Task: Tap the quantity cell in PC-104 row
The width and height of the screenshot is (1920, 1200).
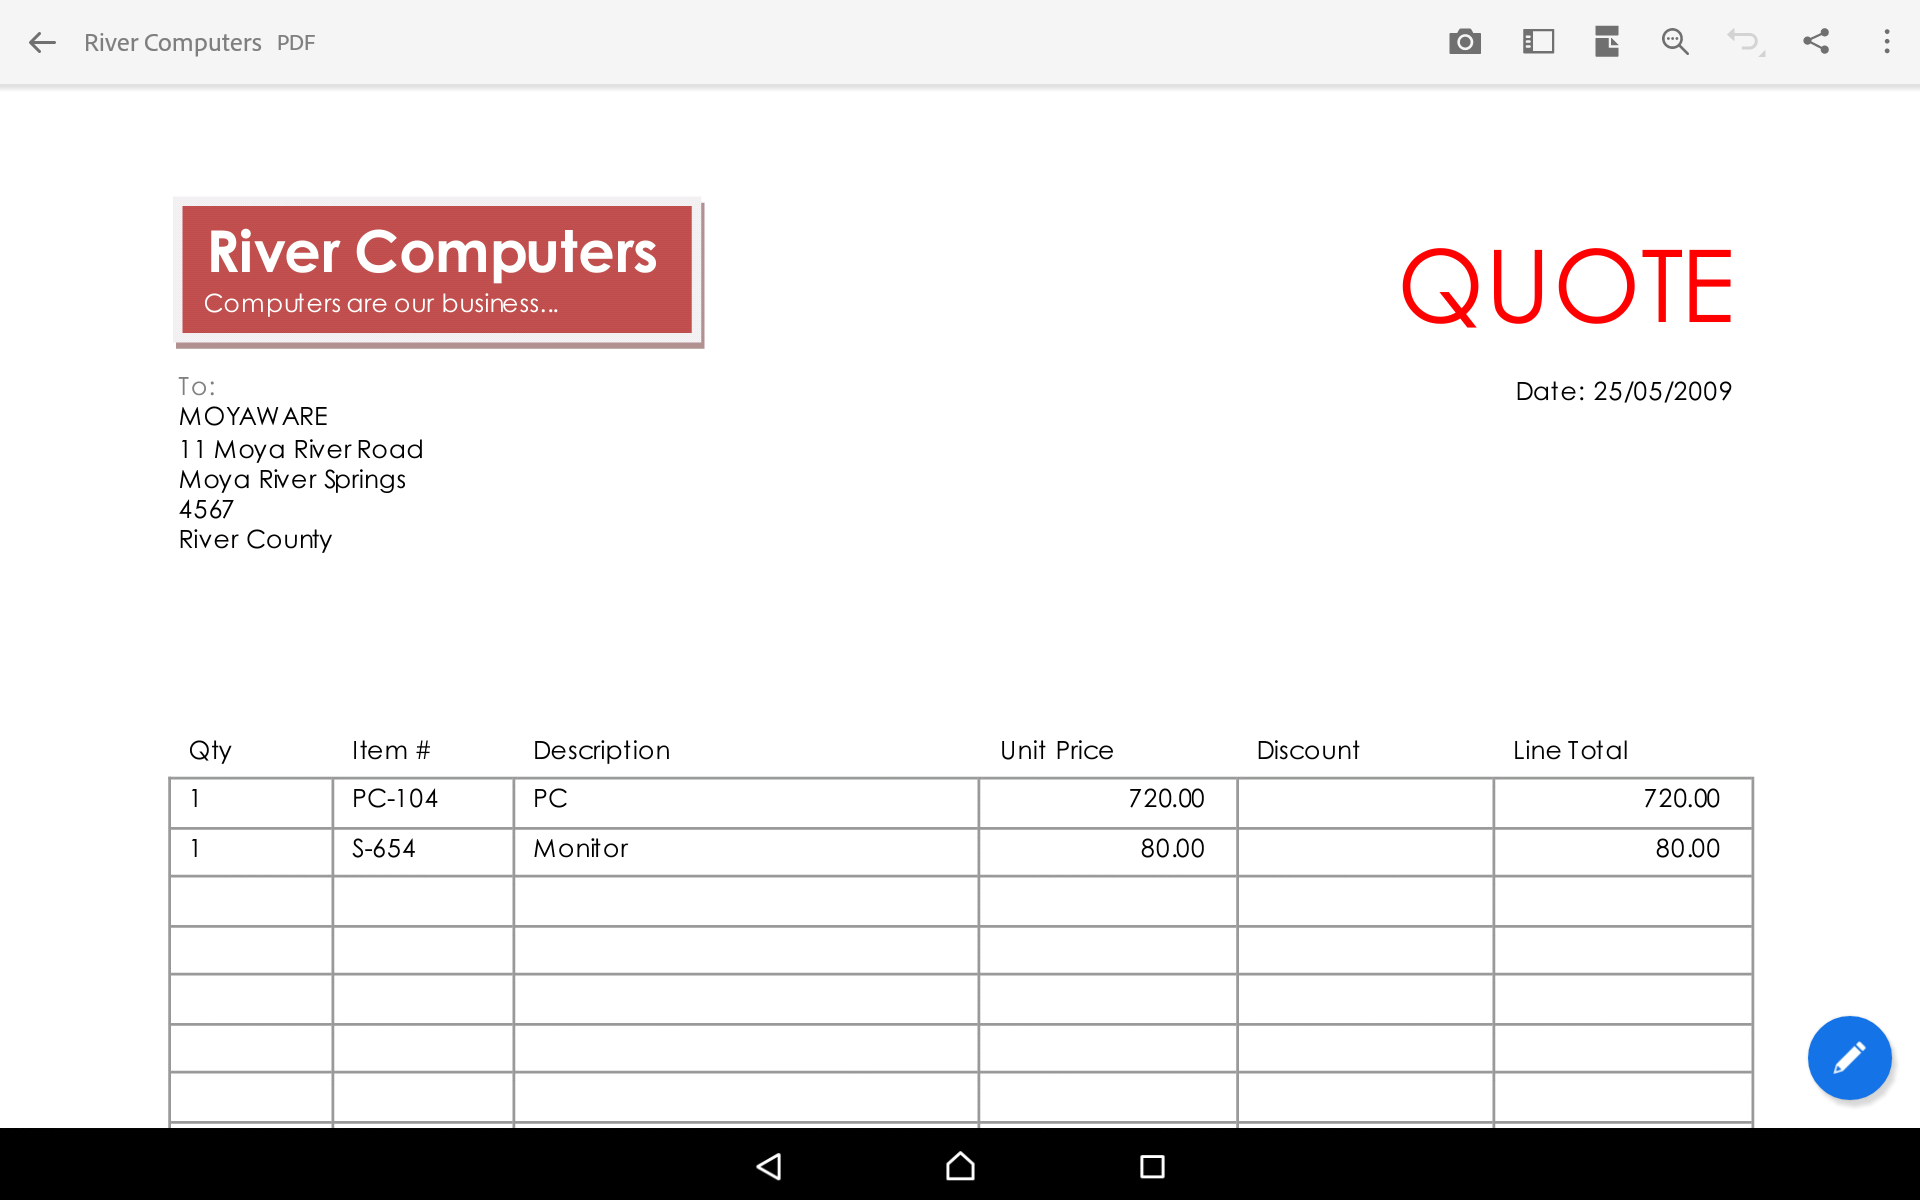Action: (251, 803)
